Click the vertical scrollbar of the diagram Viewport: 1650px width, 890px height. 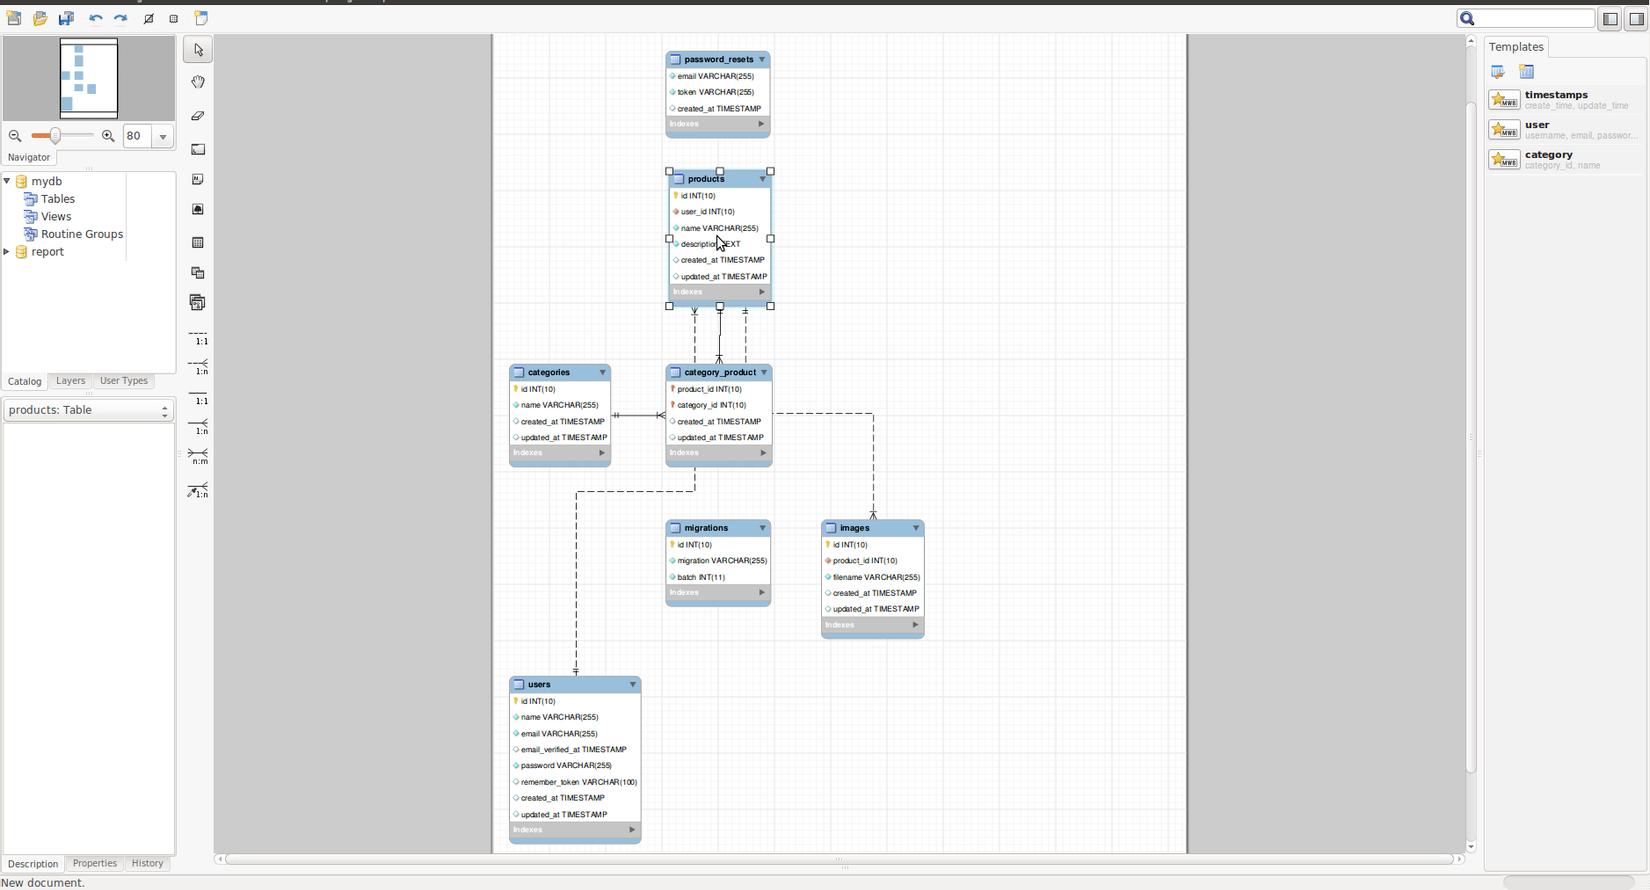point(1470,437)
